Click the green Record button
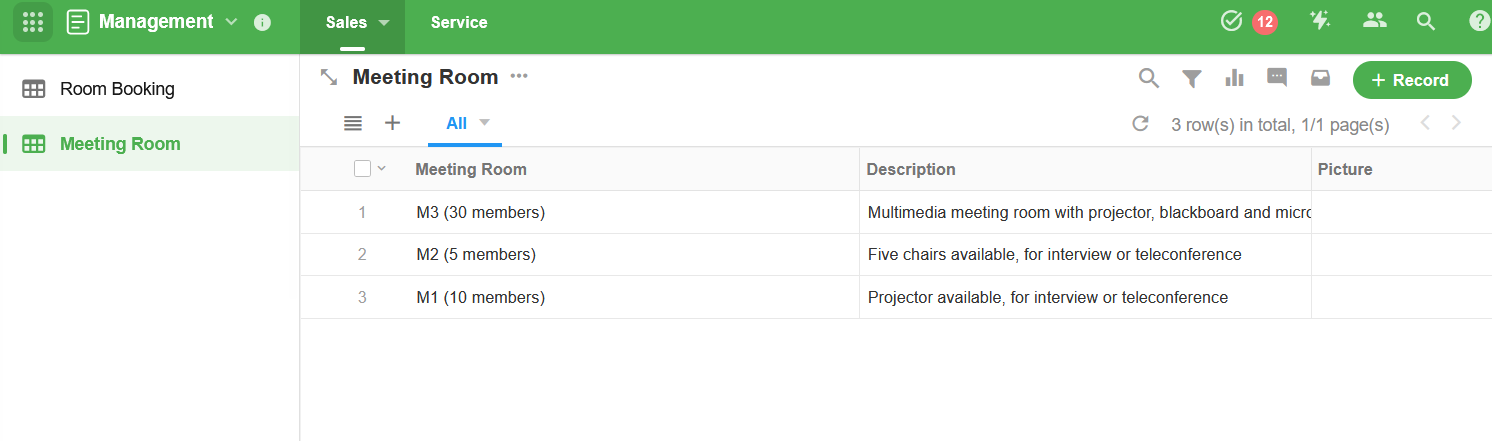1492x442 pixels. coord(1412,80)
